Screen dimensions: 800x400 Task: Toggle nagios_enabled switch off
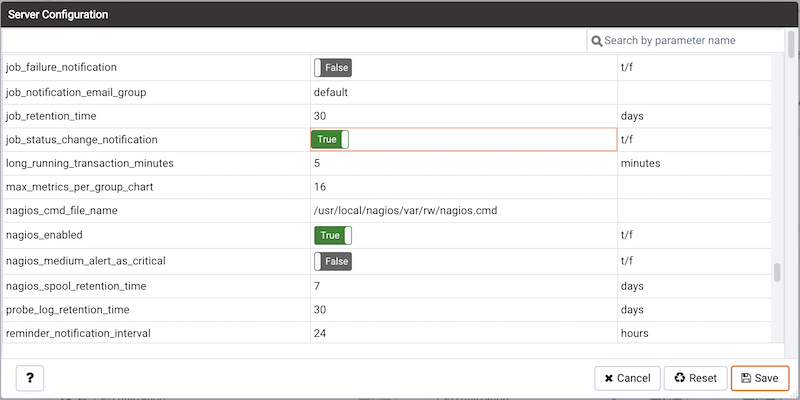(333, 235)
